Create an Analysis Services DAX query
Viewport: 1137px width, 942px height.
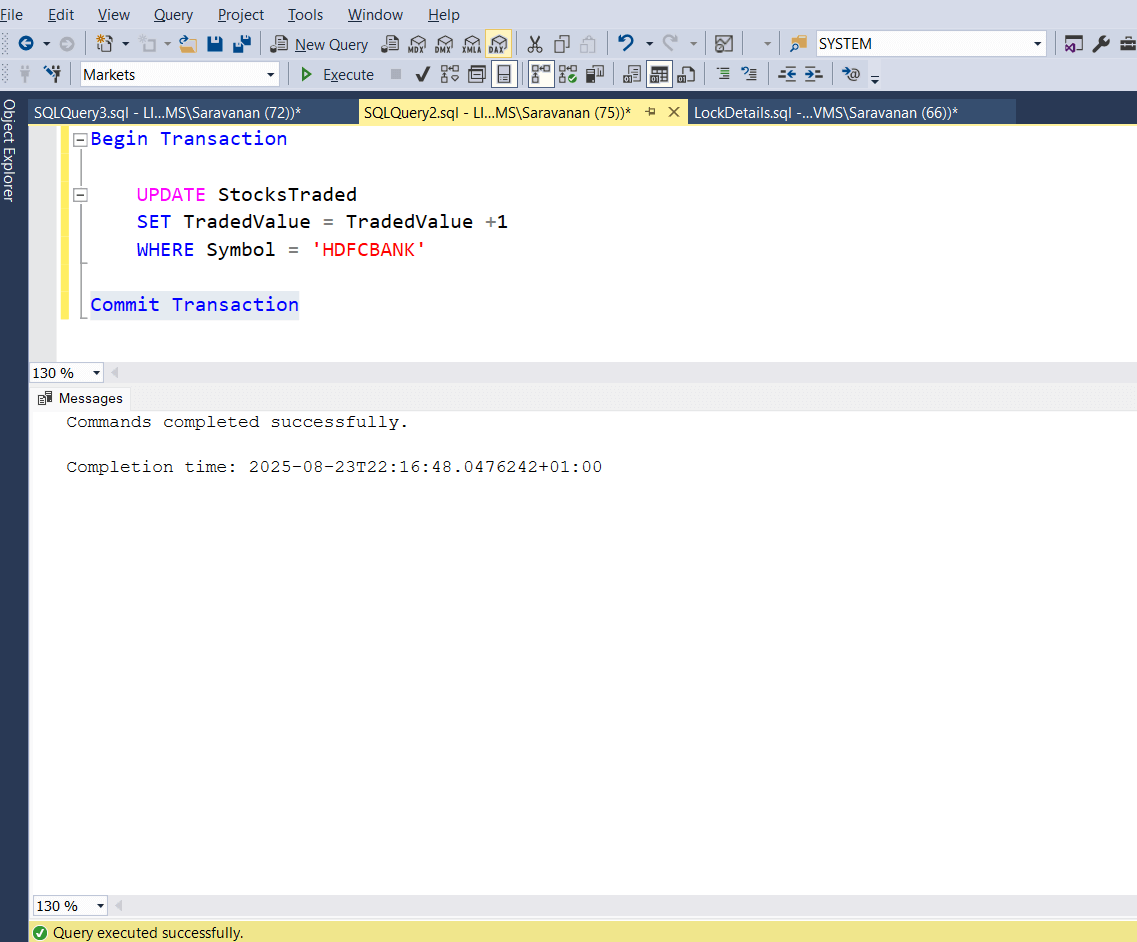pyautogui.click(x=498, y=44)
